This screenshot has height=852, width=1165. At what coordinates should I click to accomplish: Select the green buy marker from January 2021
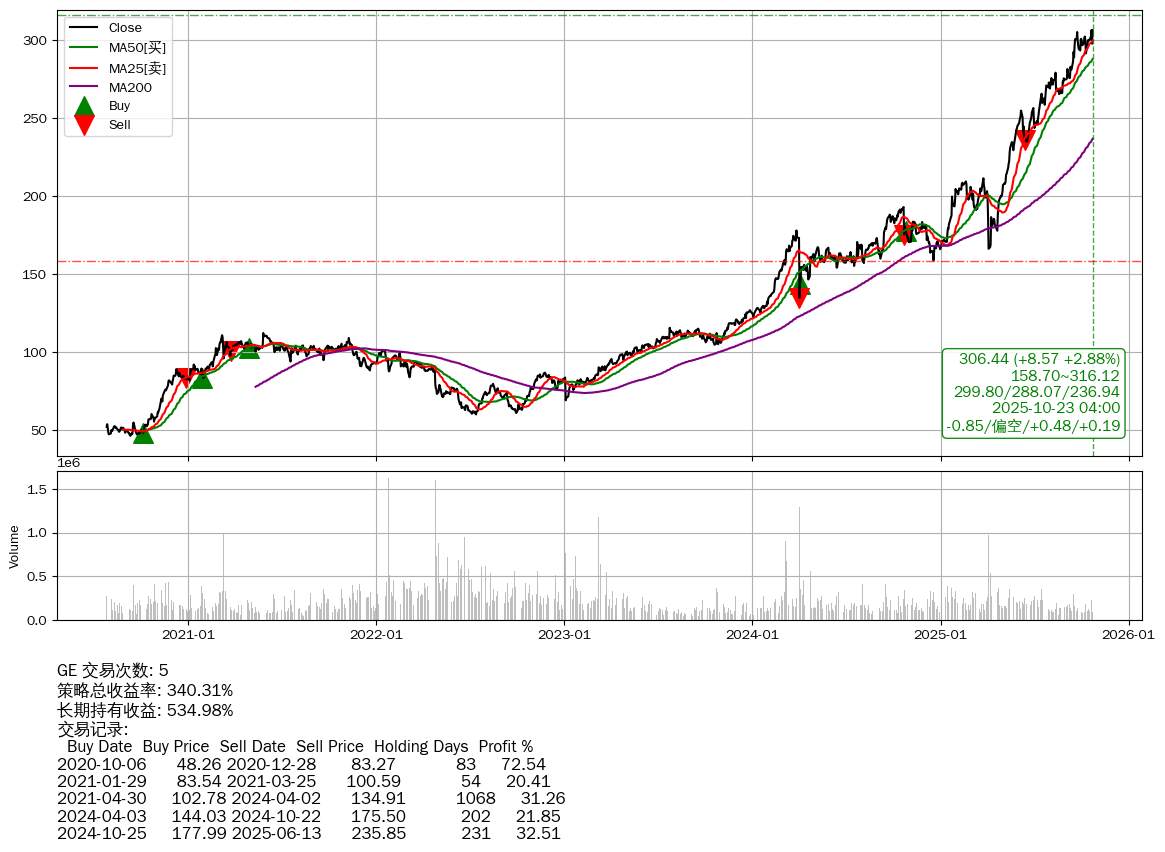[202, 379]
